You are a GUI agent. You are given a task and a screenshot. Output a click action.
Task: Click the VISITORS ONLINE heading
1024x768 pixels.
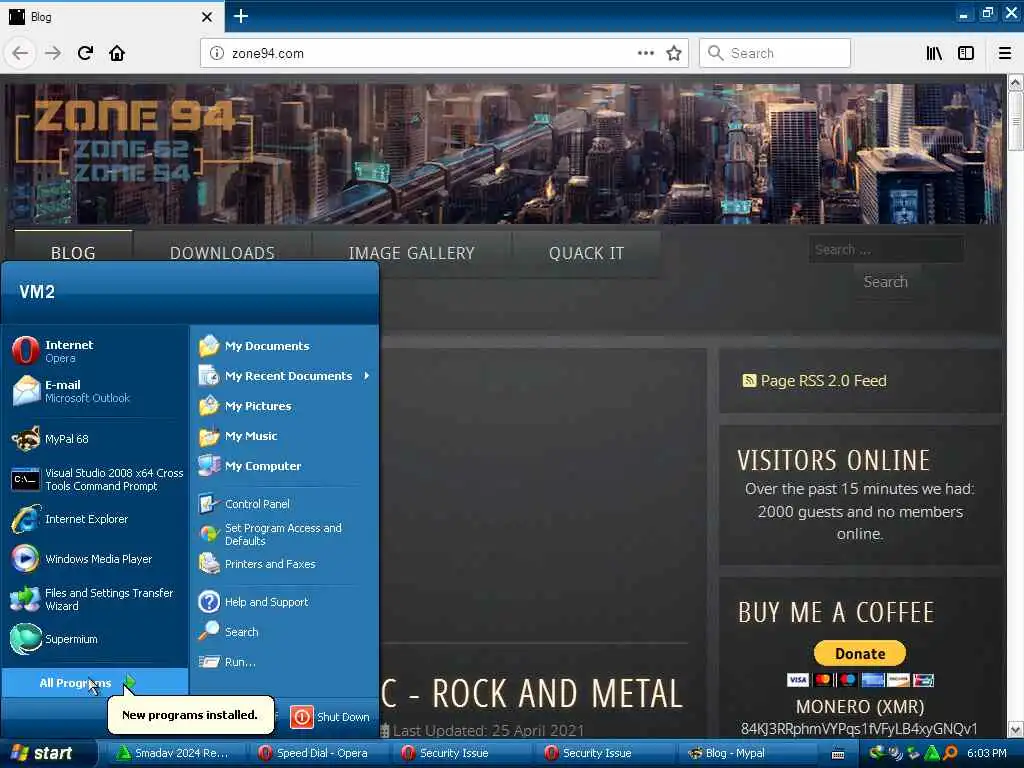[x=833, y=460]
